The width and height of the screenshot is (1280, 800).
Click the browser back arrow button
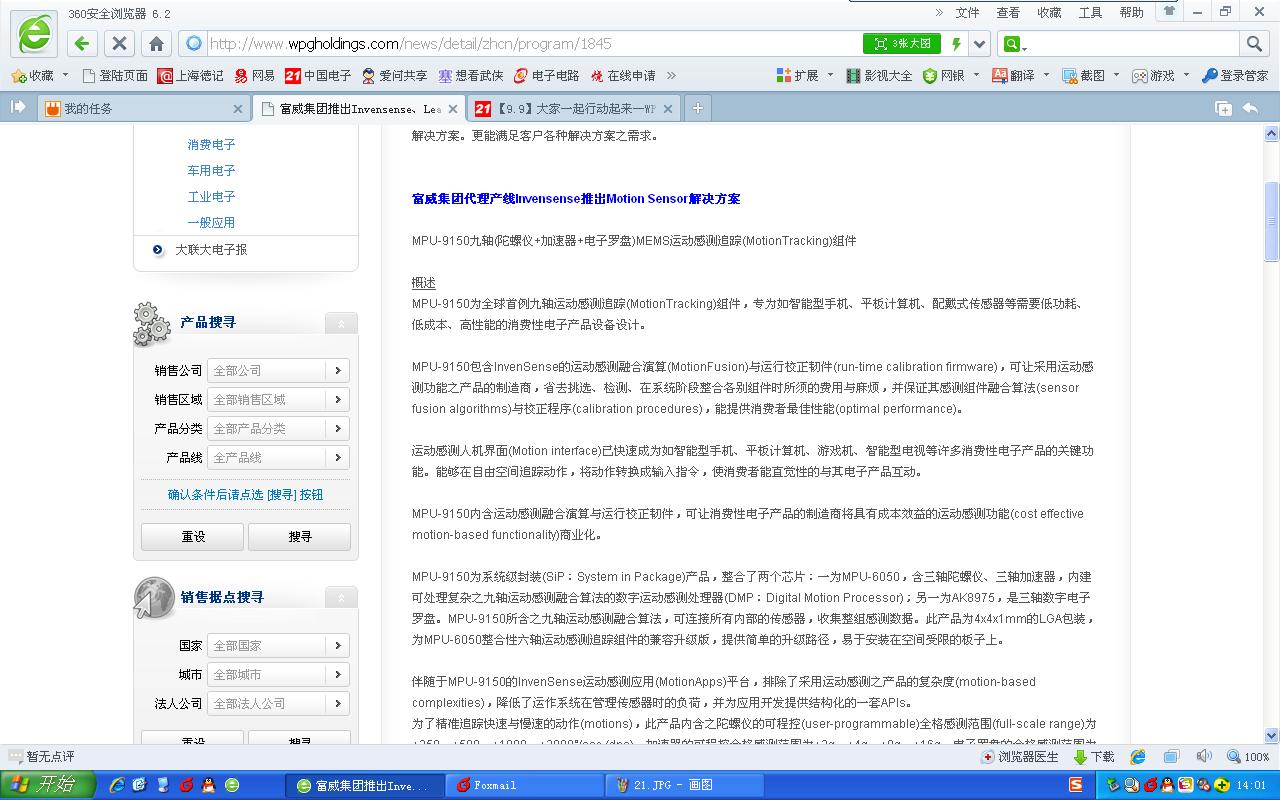coord(82,43)
